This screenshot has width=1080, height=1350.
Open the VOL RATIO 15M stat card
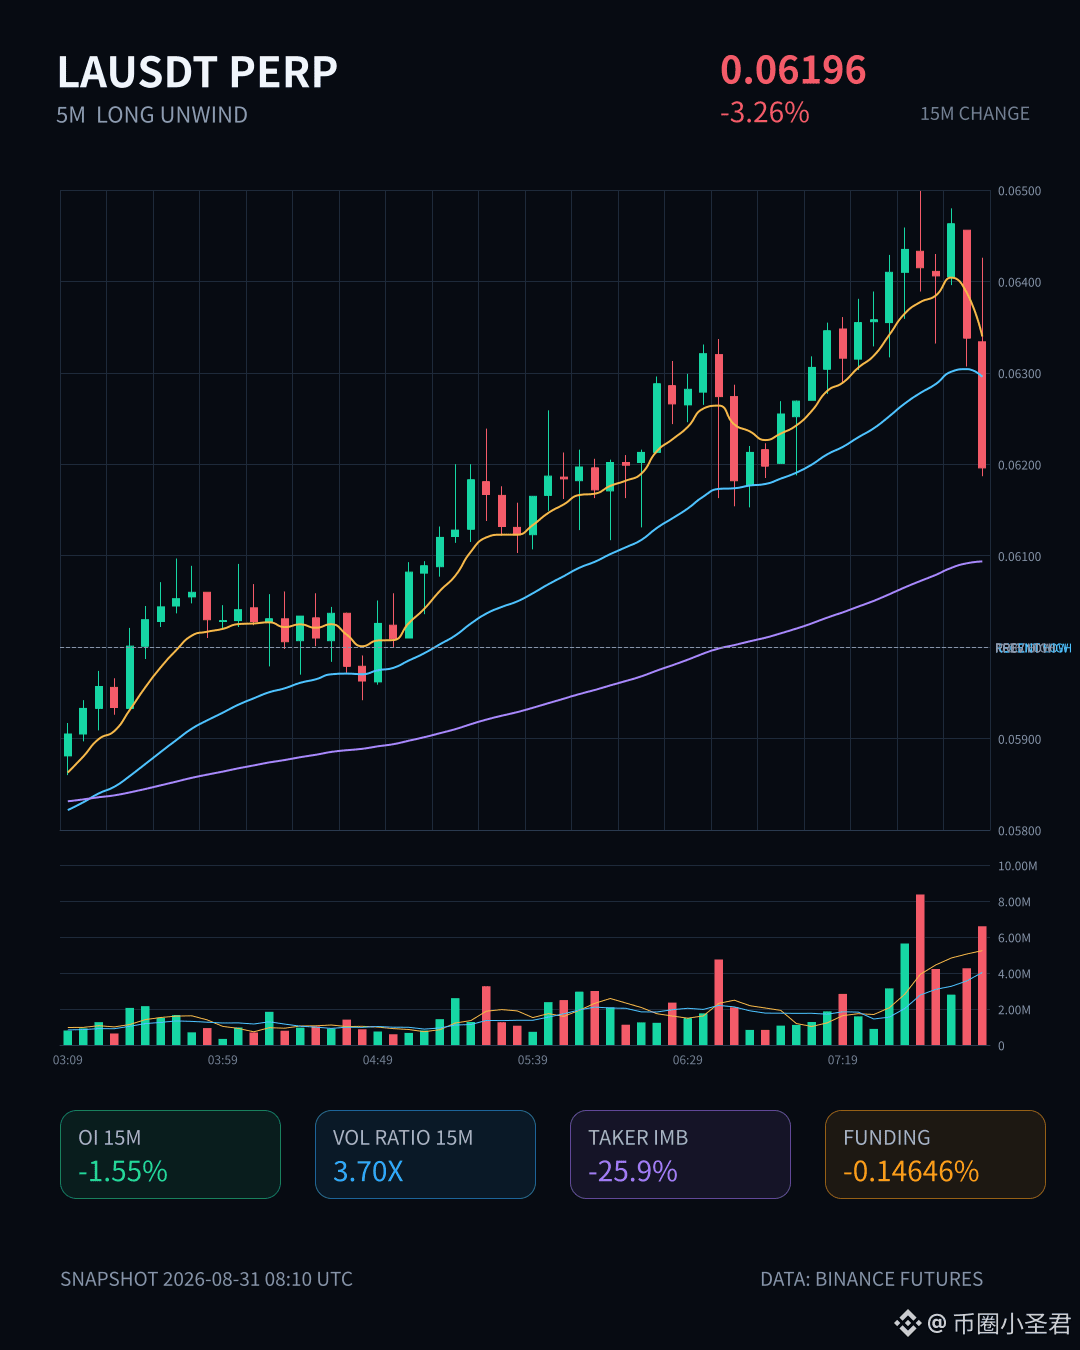(425, 1154)
